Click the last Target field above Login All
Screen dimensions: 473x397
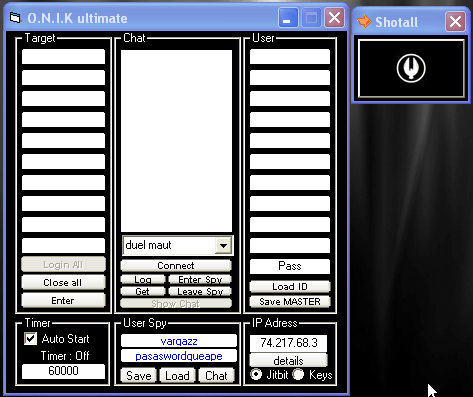pos(63,246)
